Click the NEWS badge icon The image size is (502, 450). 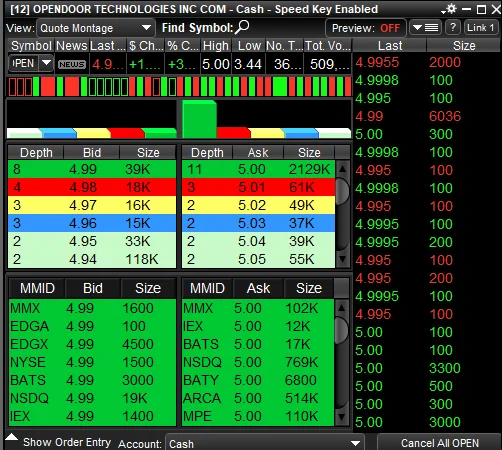tap(72, 64)
